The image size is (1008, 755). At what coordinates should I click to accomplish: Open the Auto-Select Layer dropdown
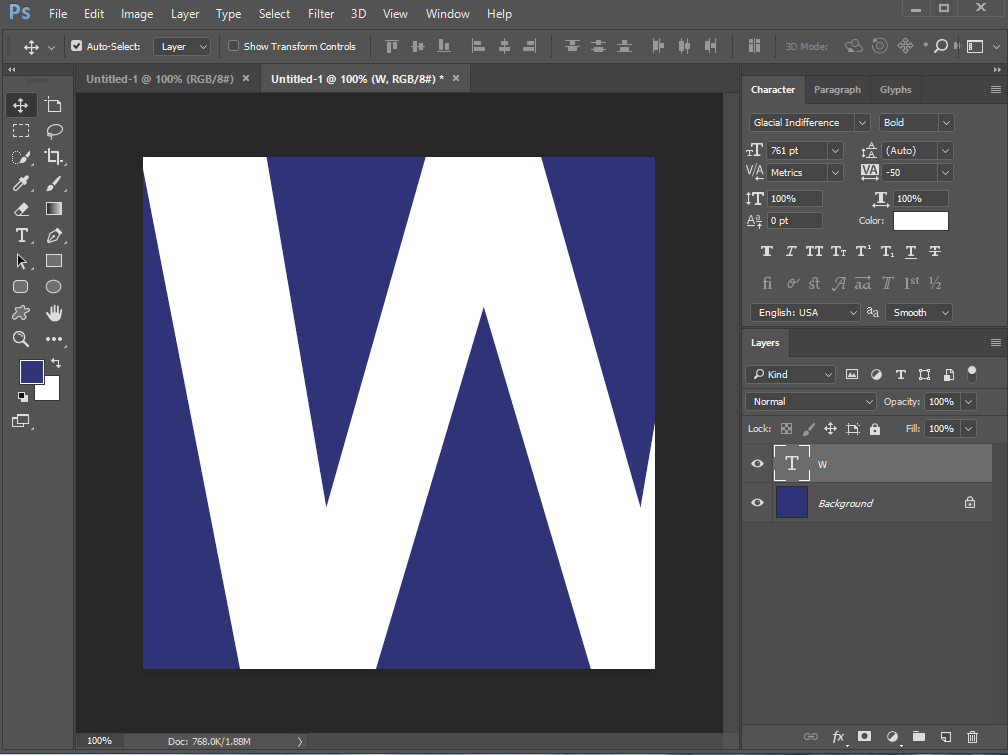click(183, 46)
